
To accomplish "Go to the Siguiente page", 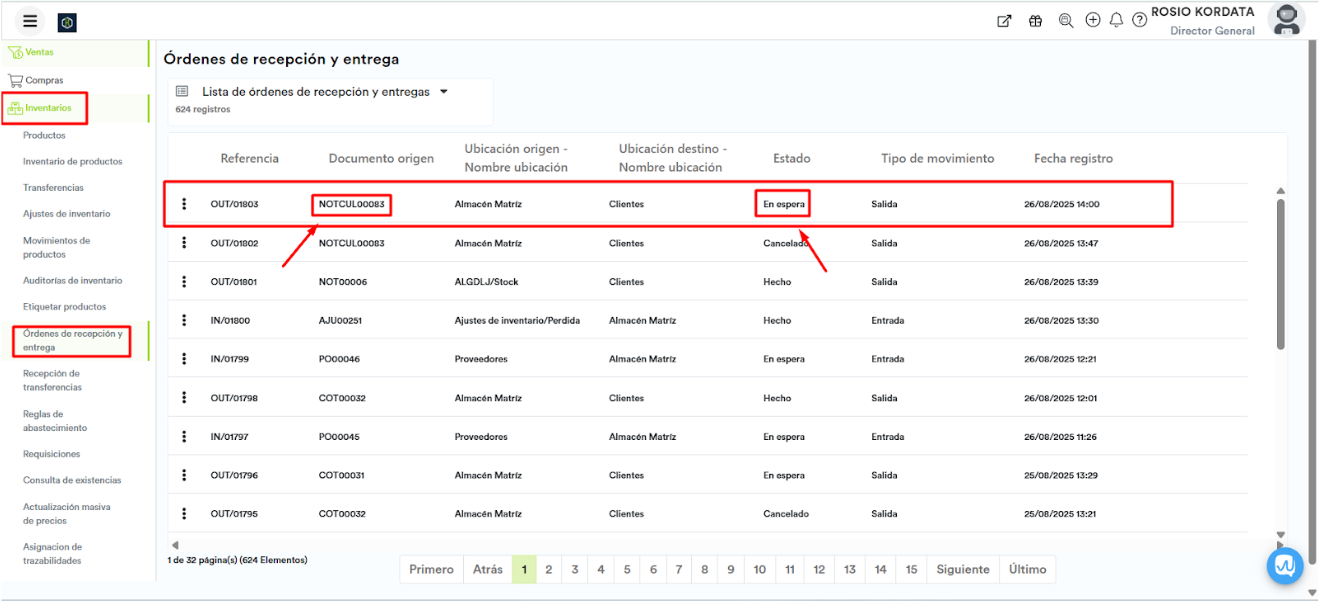I will click(962, 570).
